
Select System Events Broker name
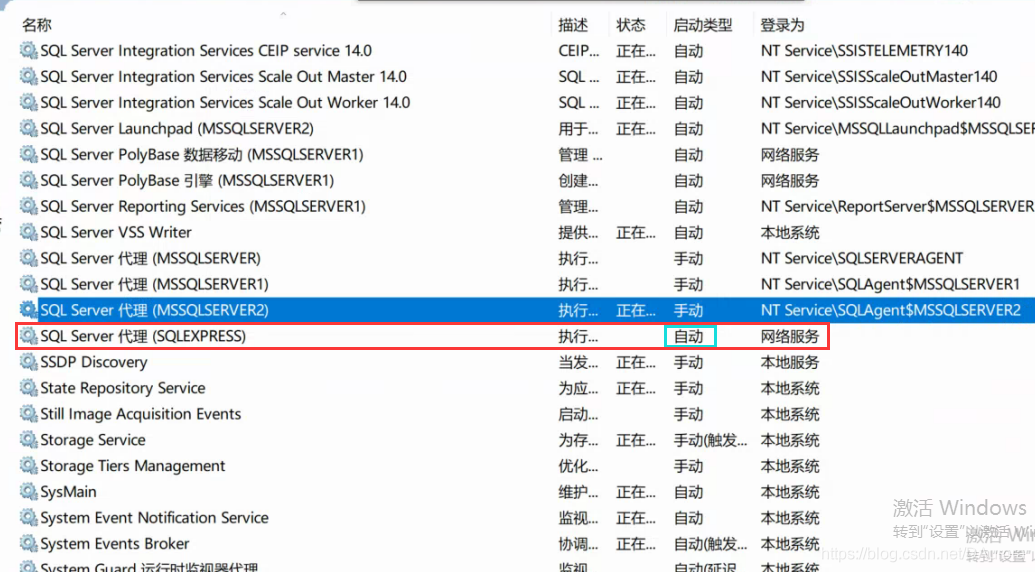pyautogui.click(x=115, y=544)
